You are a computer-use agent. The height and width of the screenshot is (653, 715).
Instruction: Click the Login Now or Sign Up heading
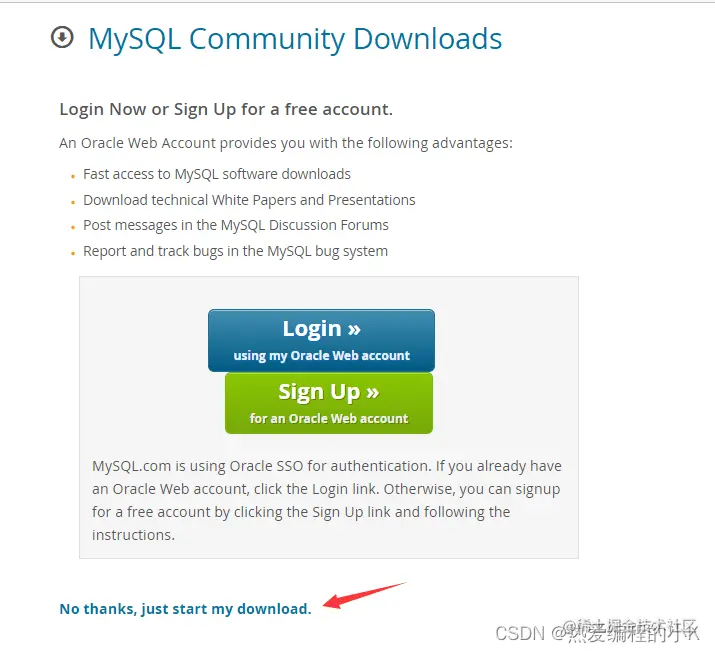tap(226, 109)
